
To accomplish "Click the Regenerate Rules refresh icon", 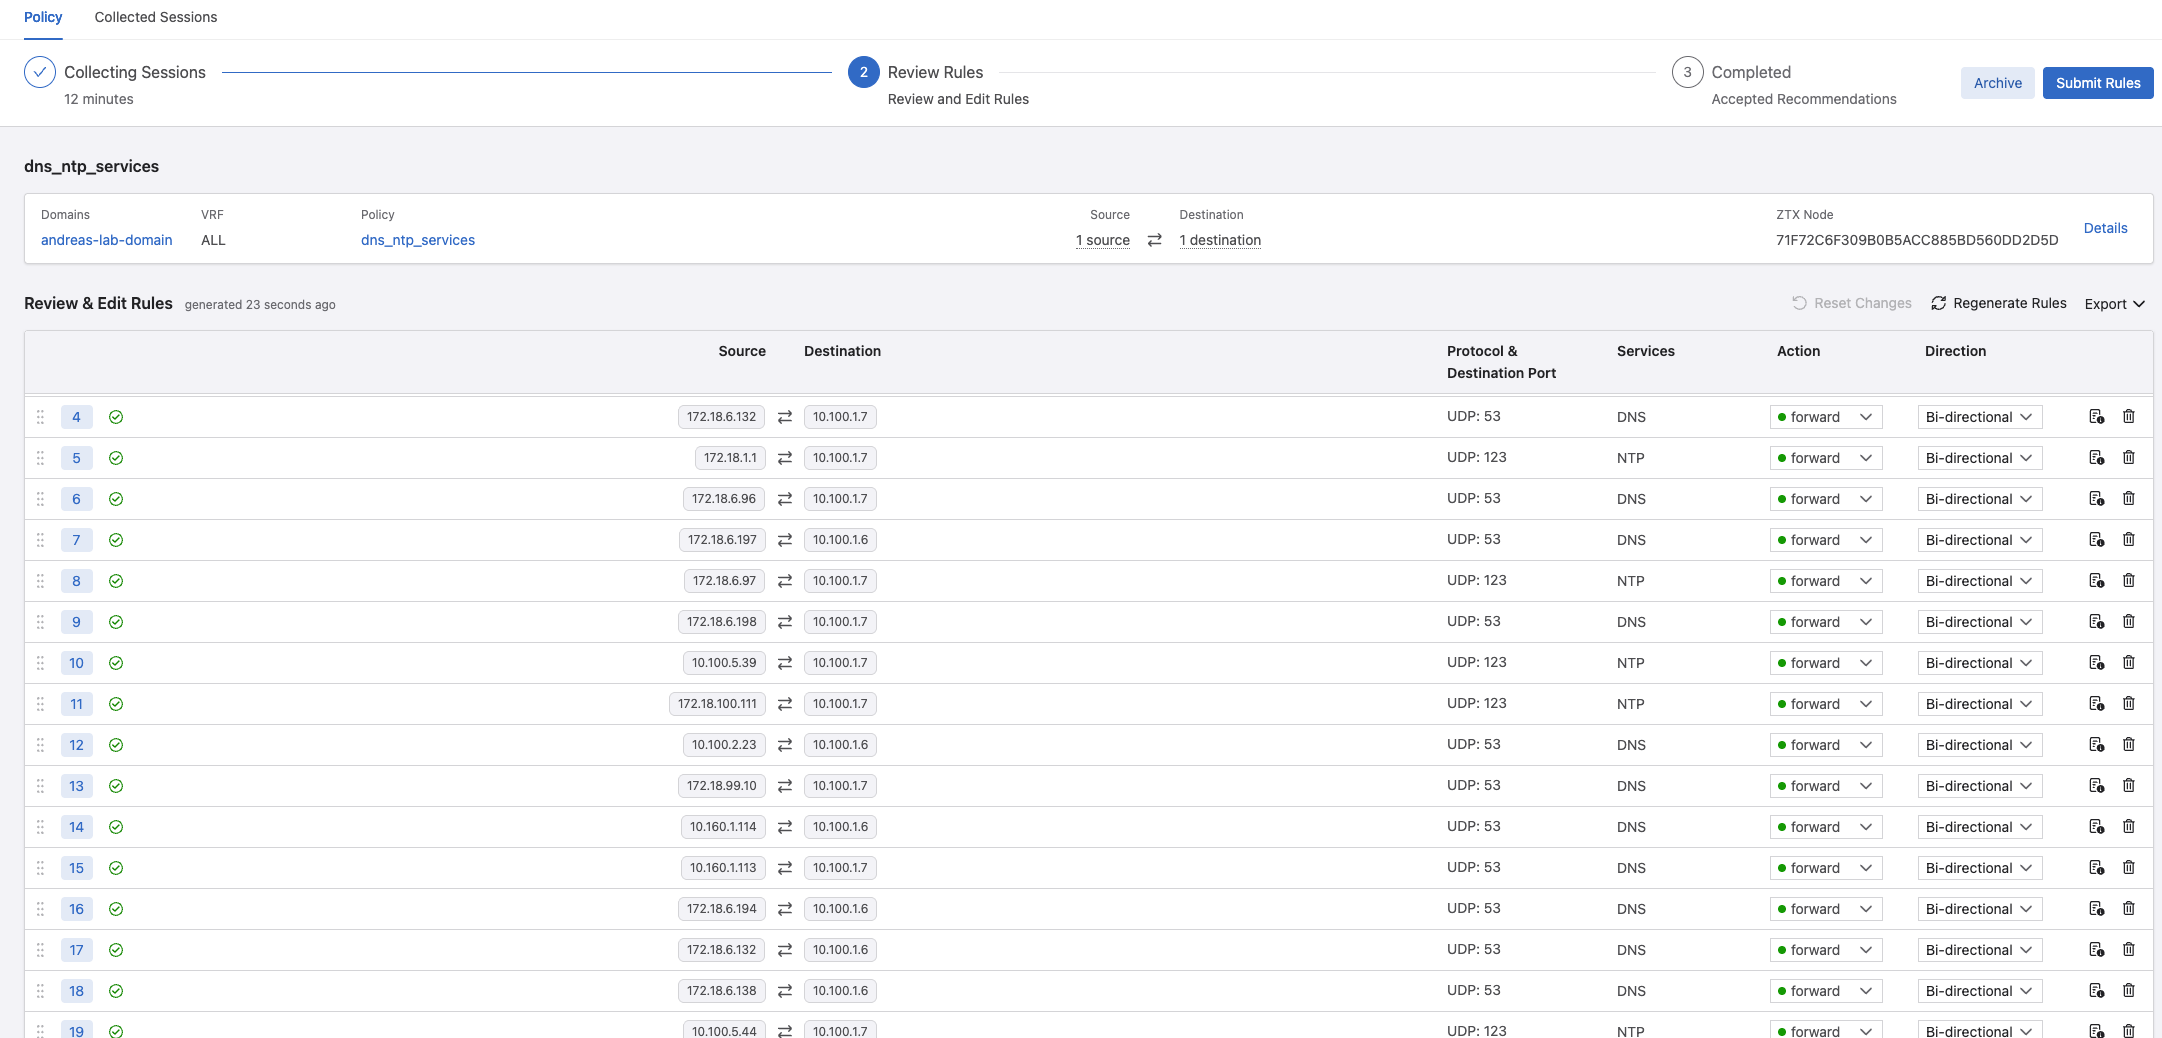I will pyautogui.click(x=1938, y=304).
